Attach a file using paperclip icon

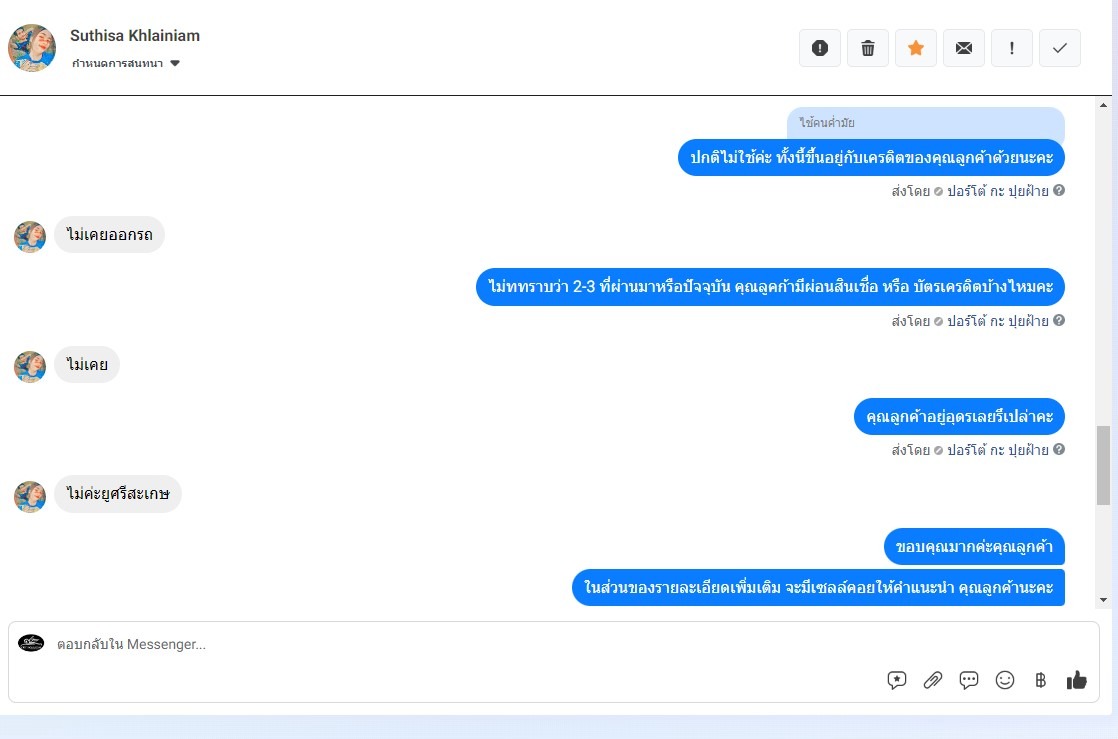coord(933,680)
